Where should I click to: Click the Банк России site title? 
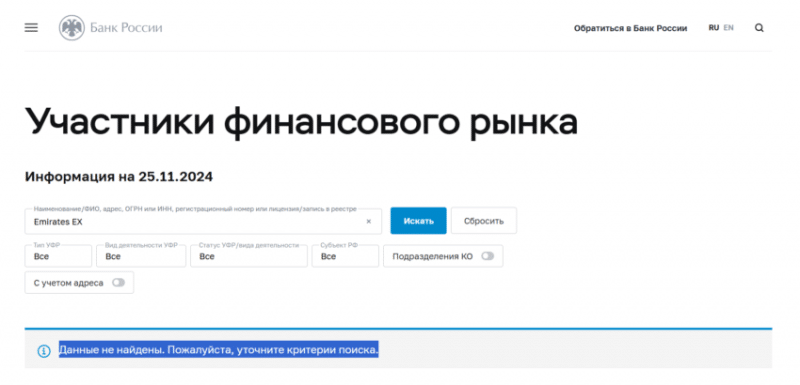coord(126,28)
